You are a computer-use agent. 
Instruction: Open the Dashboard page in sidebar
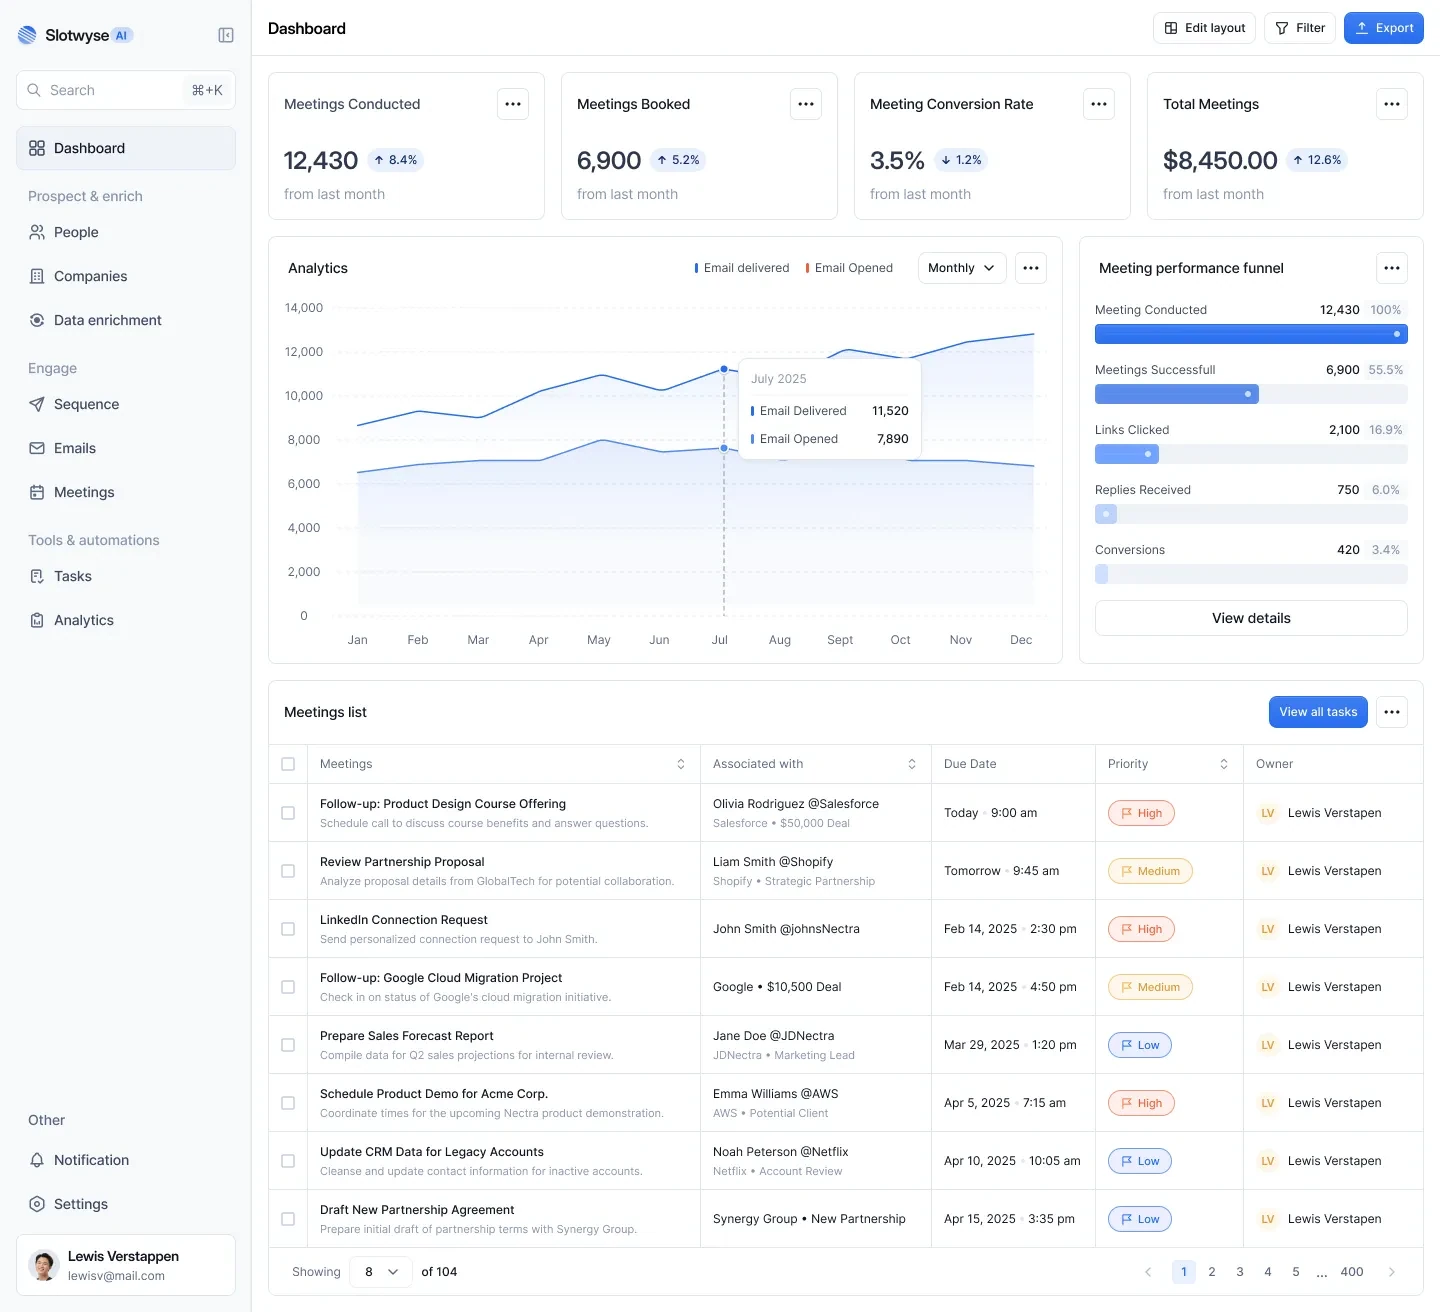click(x=126, y=148)
